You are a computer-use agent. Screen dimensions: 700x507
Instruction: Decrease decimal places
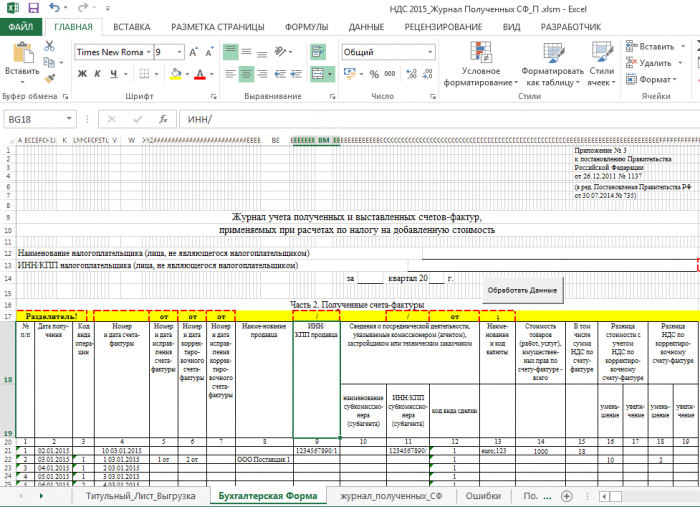(x=427, y=74)
